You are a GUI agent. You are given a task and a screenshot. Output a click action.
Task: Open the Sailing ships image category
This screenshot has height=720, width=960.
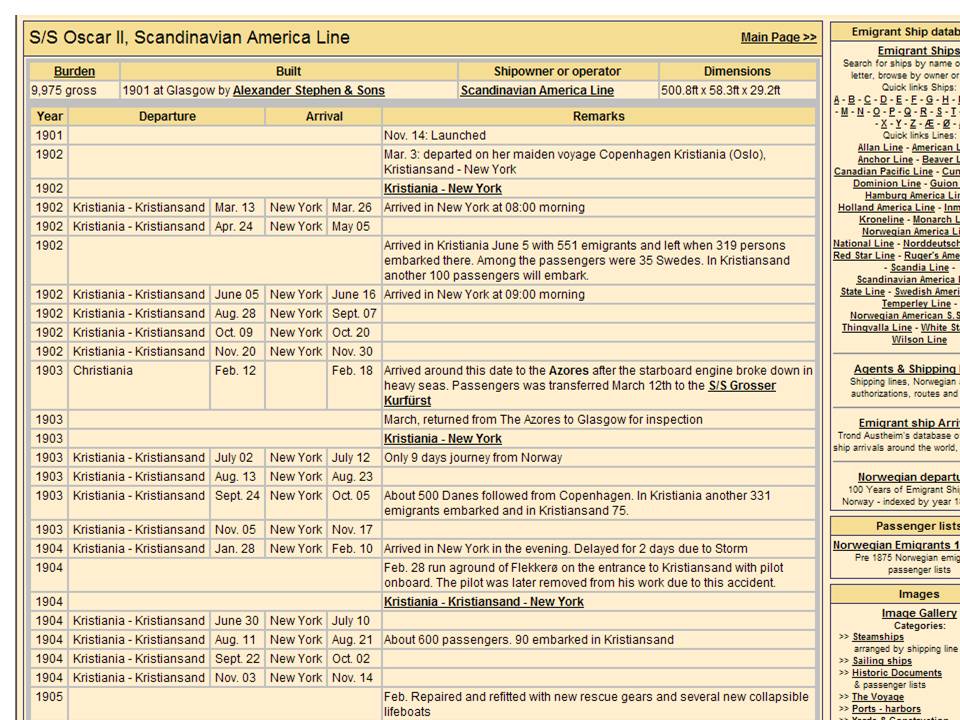[x=882, y=661]
